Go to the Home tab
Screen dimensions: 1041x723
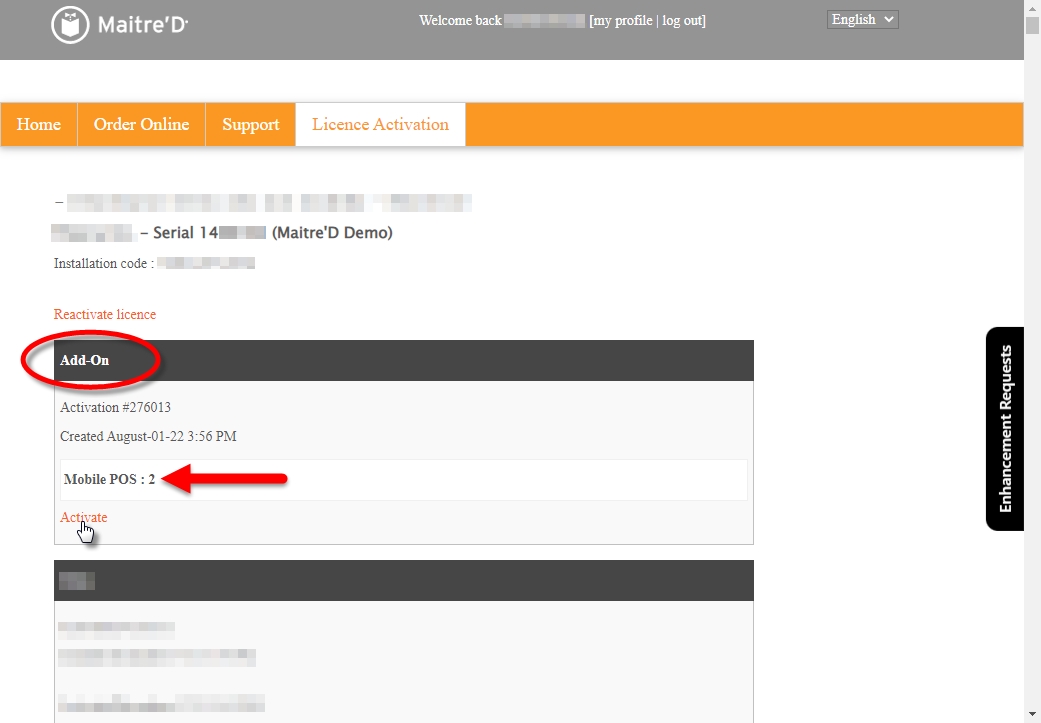(x=39, y=125)
